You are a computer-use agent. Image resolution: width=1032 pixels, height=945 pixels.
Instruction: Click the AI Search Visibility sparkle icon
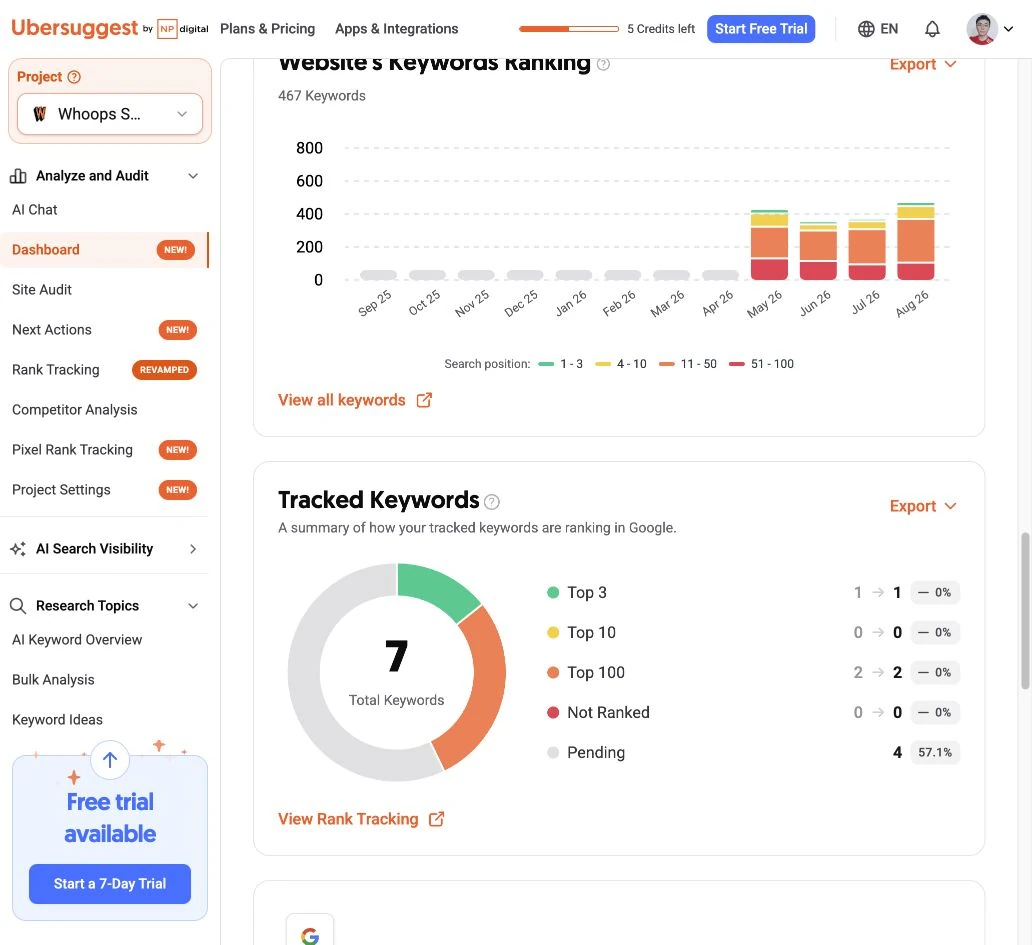[x=18, y=549]
